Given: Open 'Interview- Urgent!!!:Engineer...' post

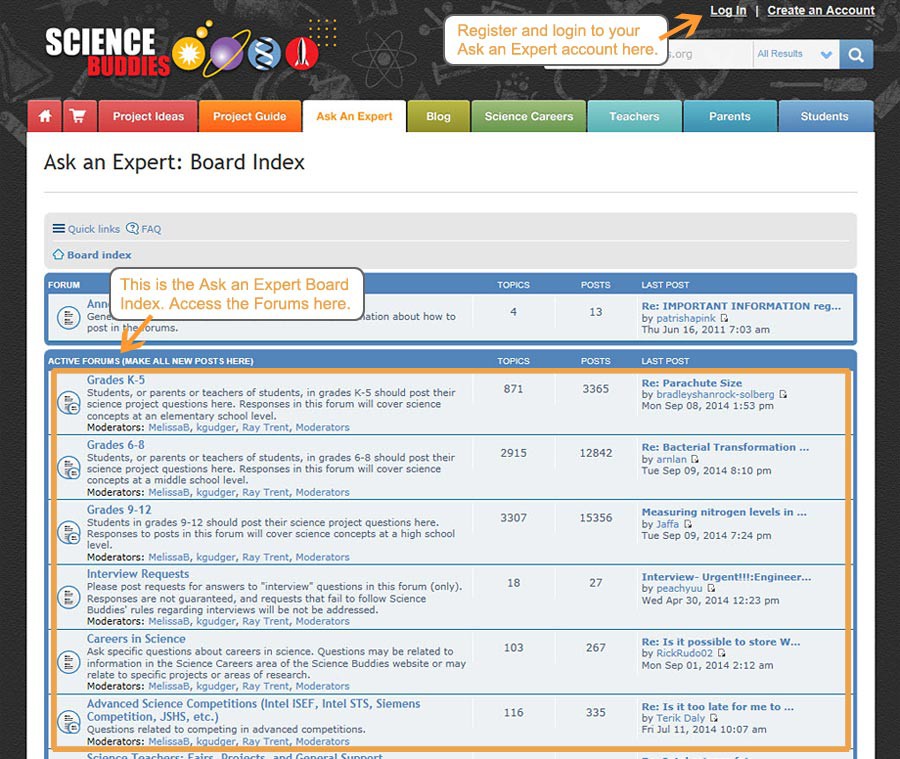Looking at the screenshot, I should pos(726,577).
